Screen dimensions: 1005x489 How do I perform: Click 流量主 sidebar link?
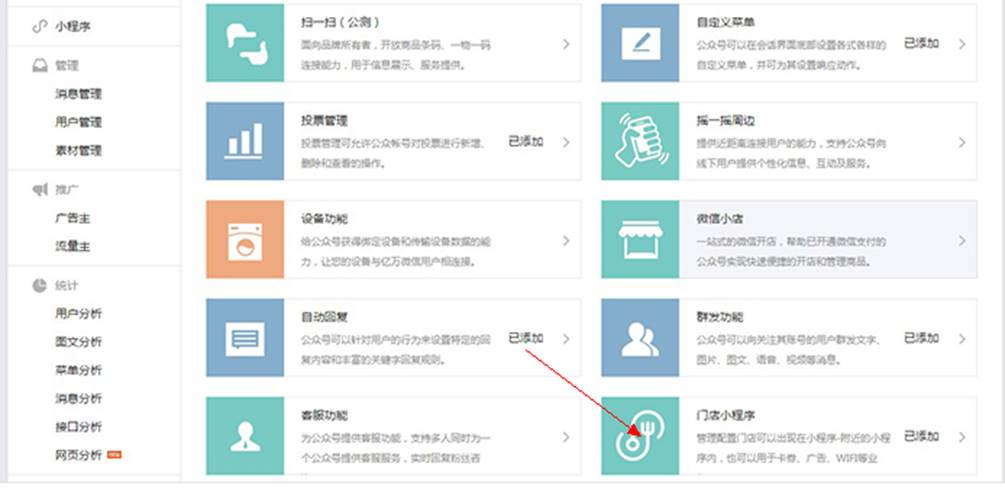coord(72,246)
